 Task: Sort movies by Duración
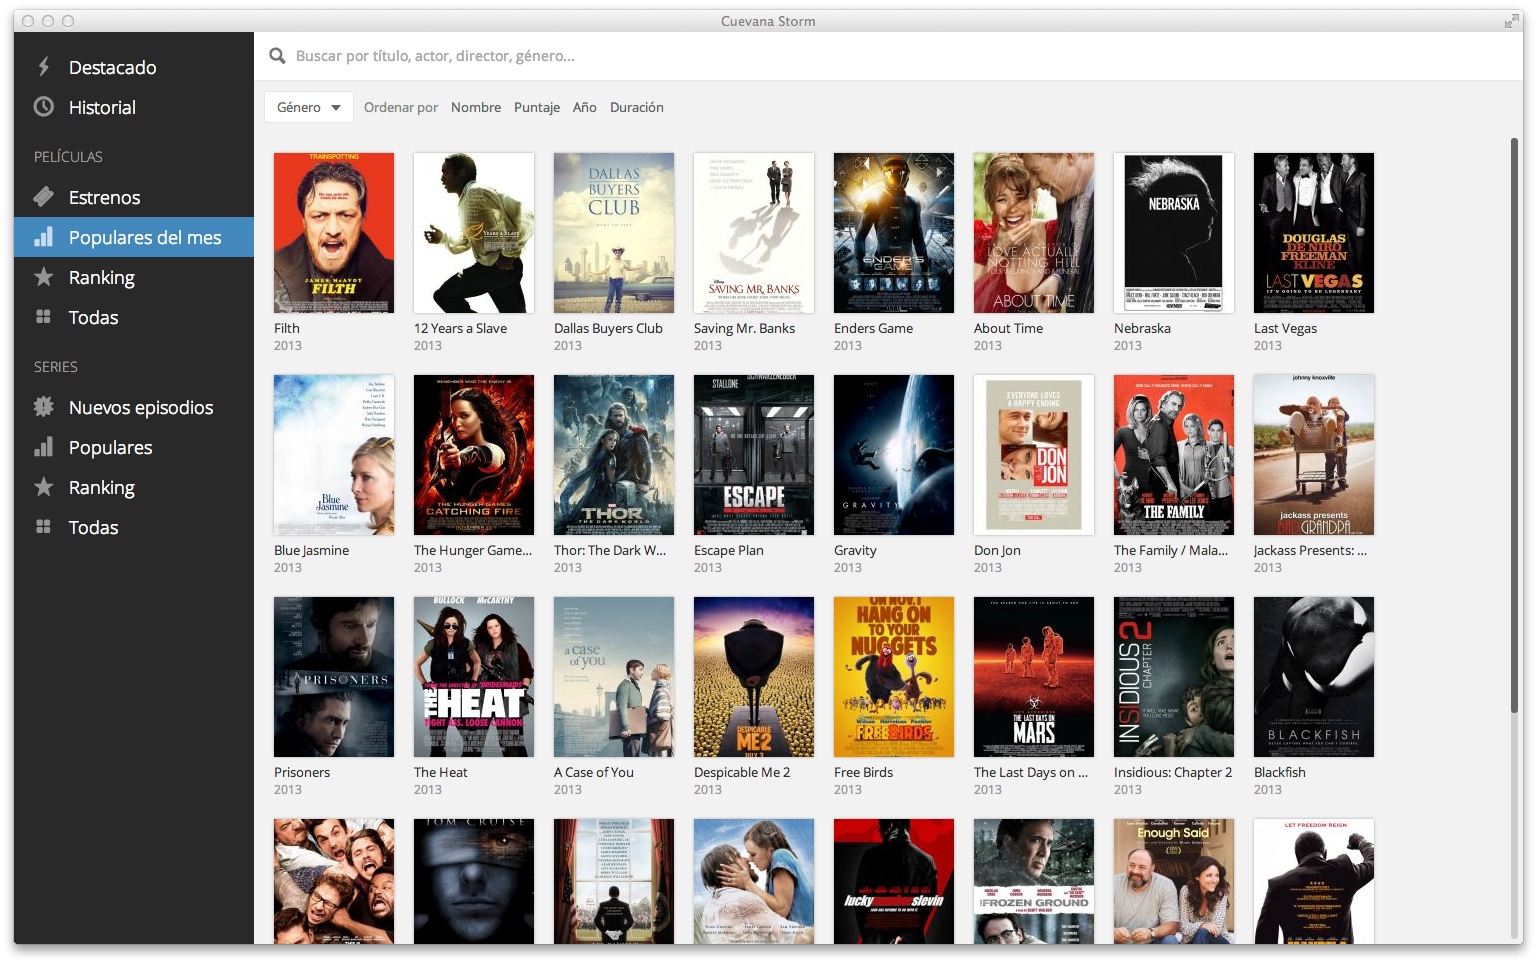coord(637,107)
